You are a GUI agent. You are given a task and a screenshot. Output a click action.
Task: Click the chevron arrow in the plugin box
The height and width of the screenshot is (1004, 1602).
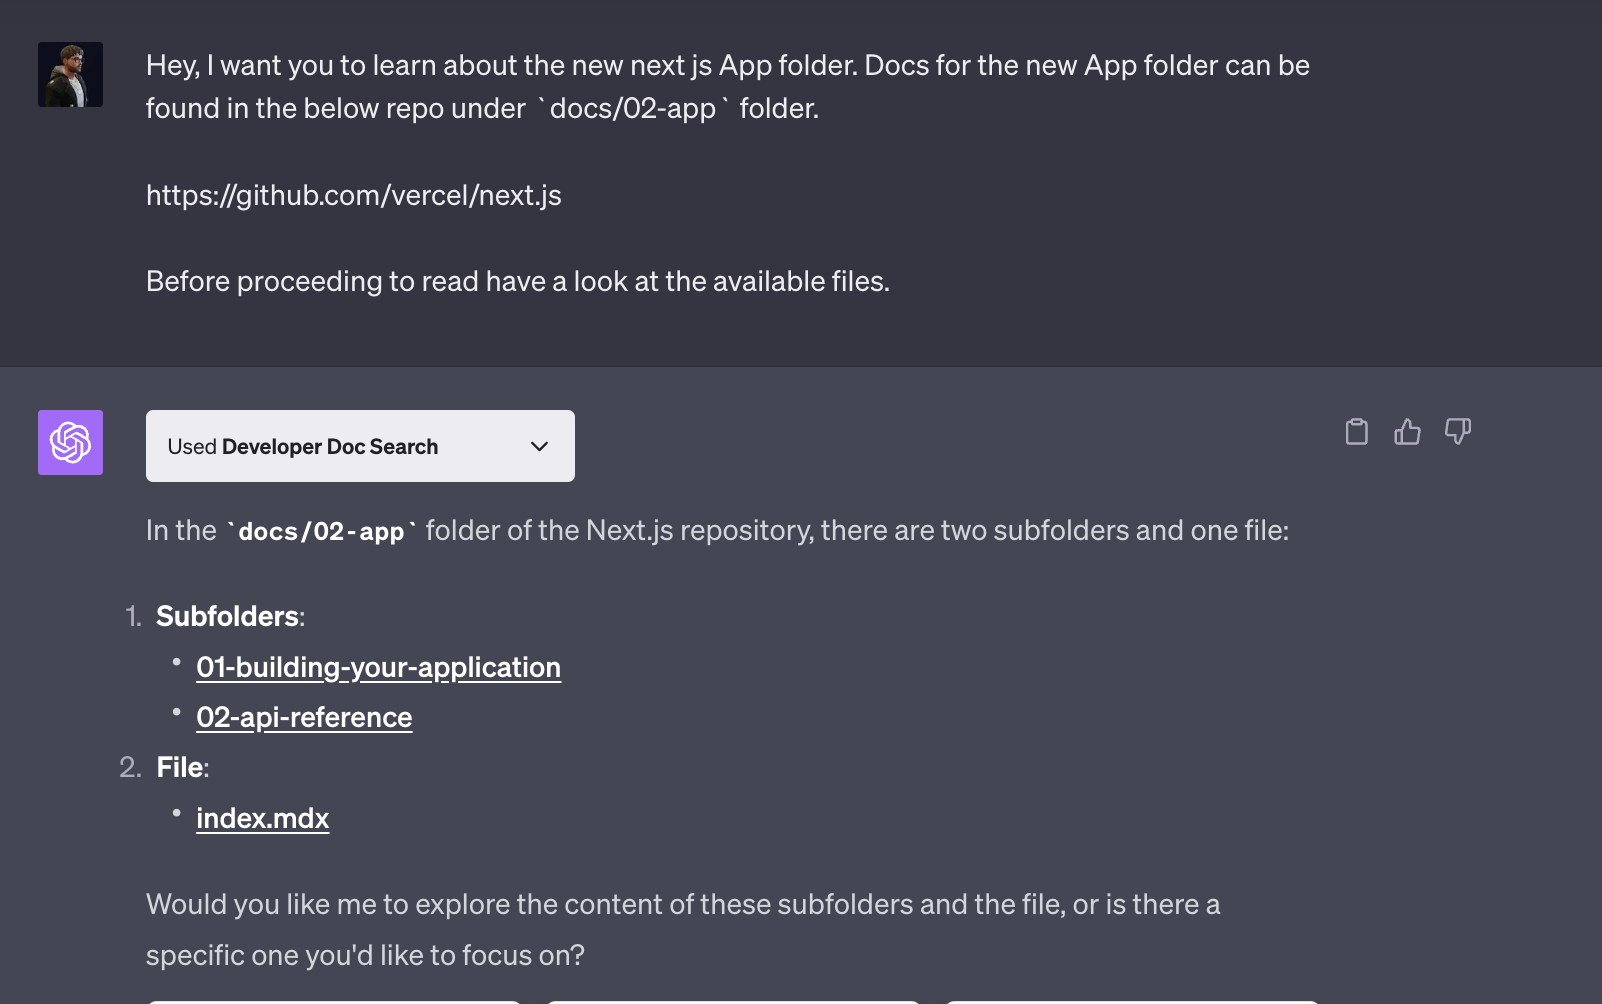pyautogui.click(x=539, y=446)
